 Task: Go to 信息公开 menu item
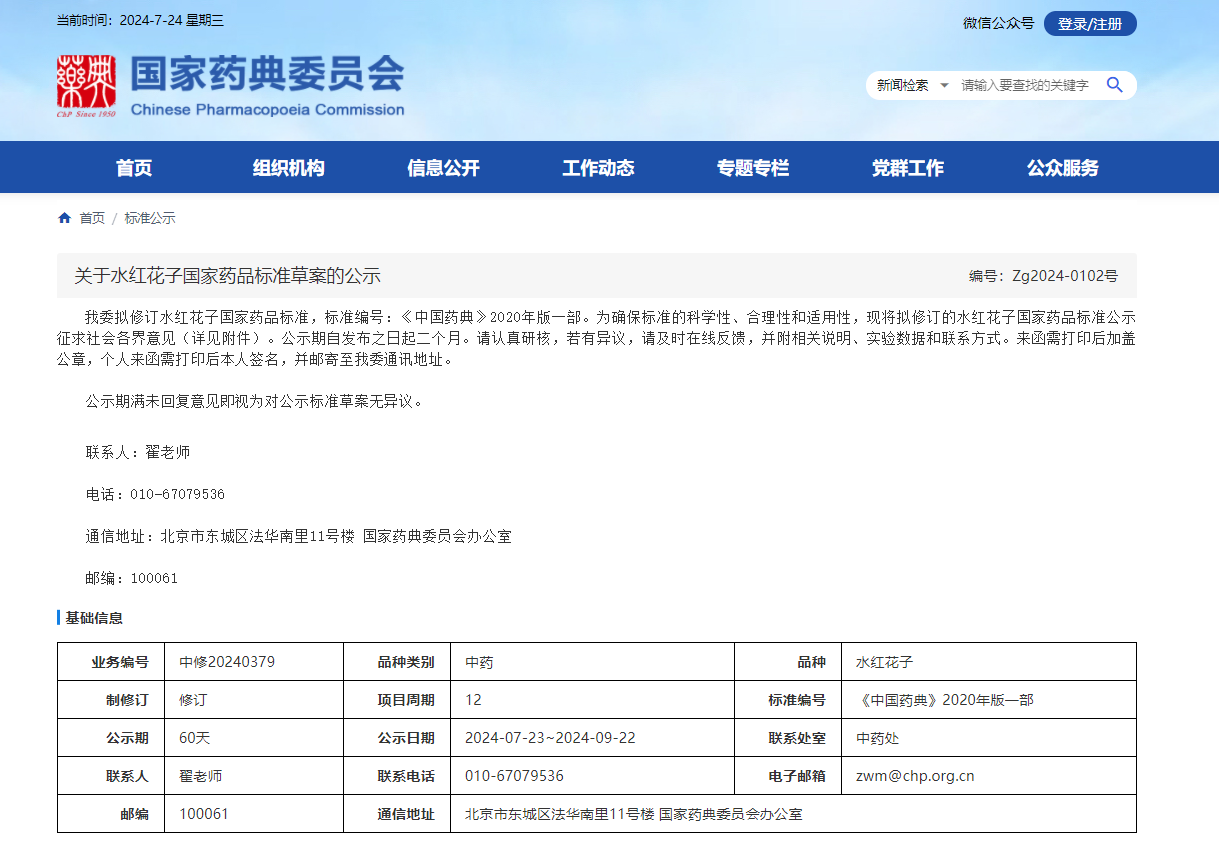click(443, 168)
